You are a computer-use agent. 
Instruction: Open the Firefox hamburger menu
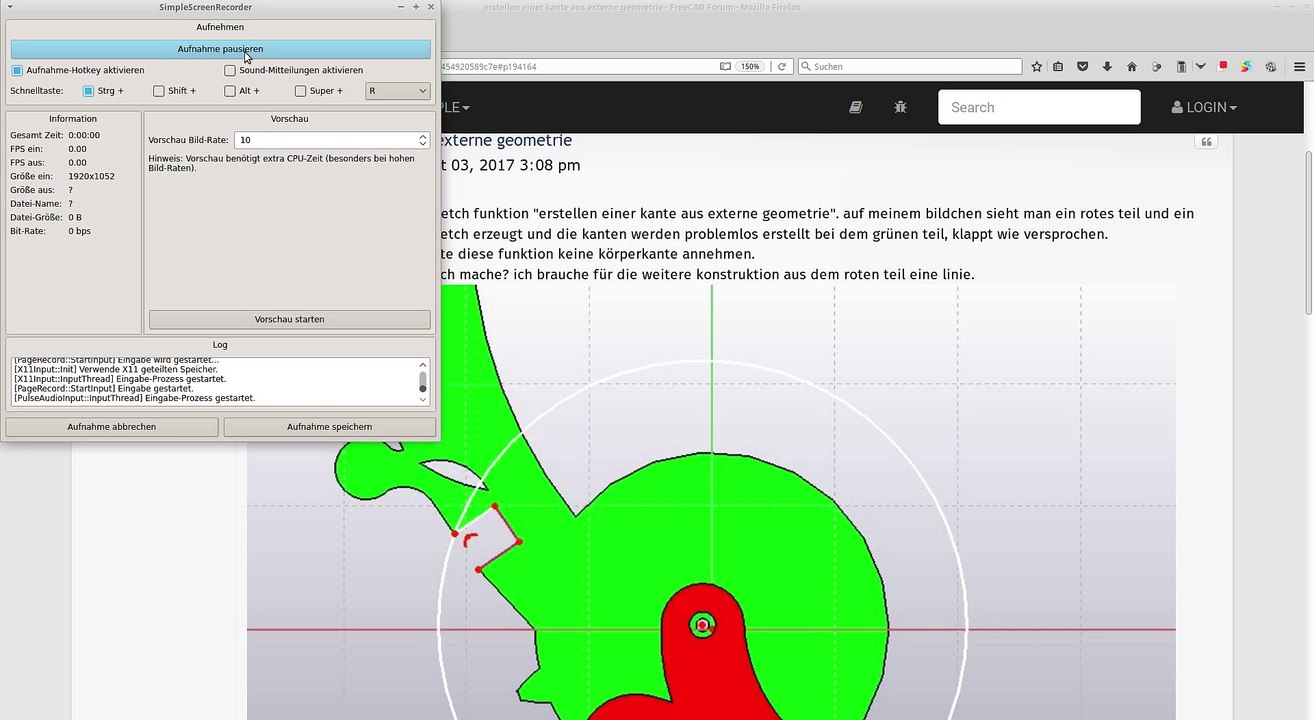[x=1299, y=67]
